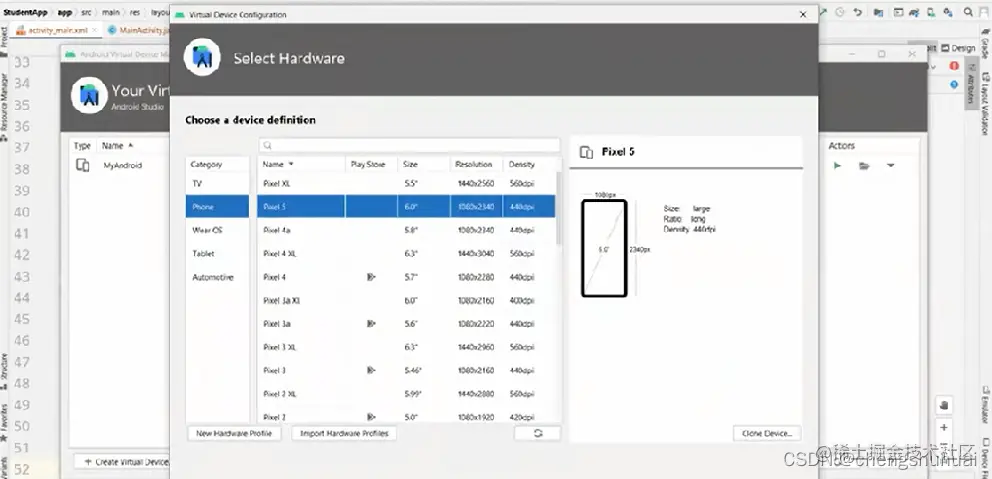Screen dimensions: 992x479
Task: Click the red error indicator in layout editor
Action: point(954,66)
